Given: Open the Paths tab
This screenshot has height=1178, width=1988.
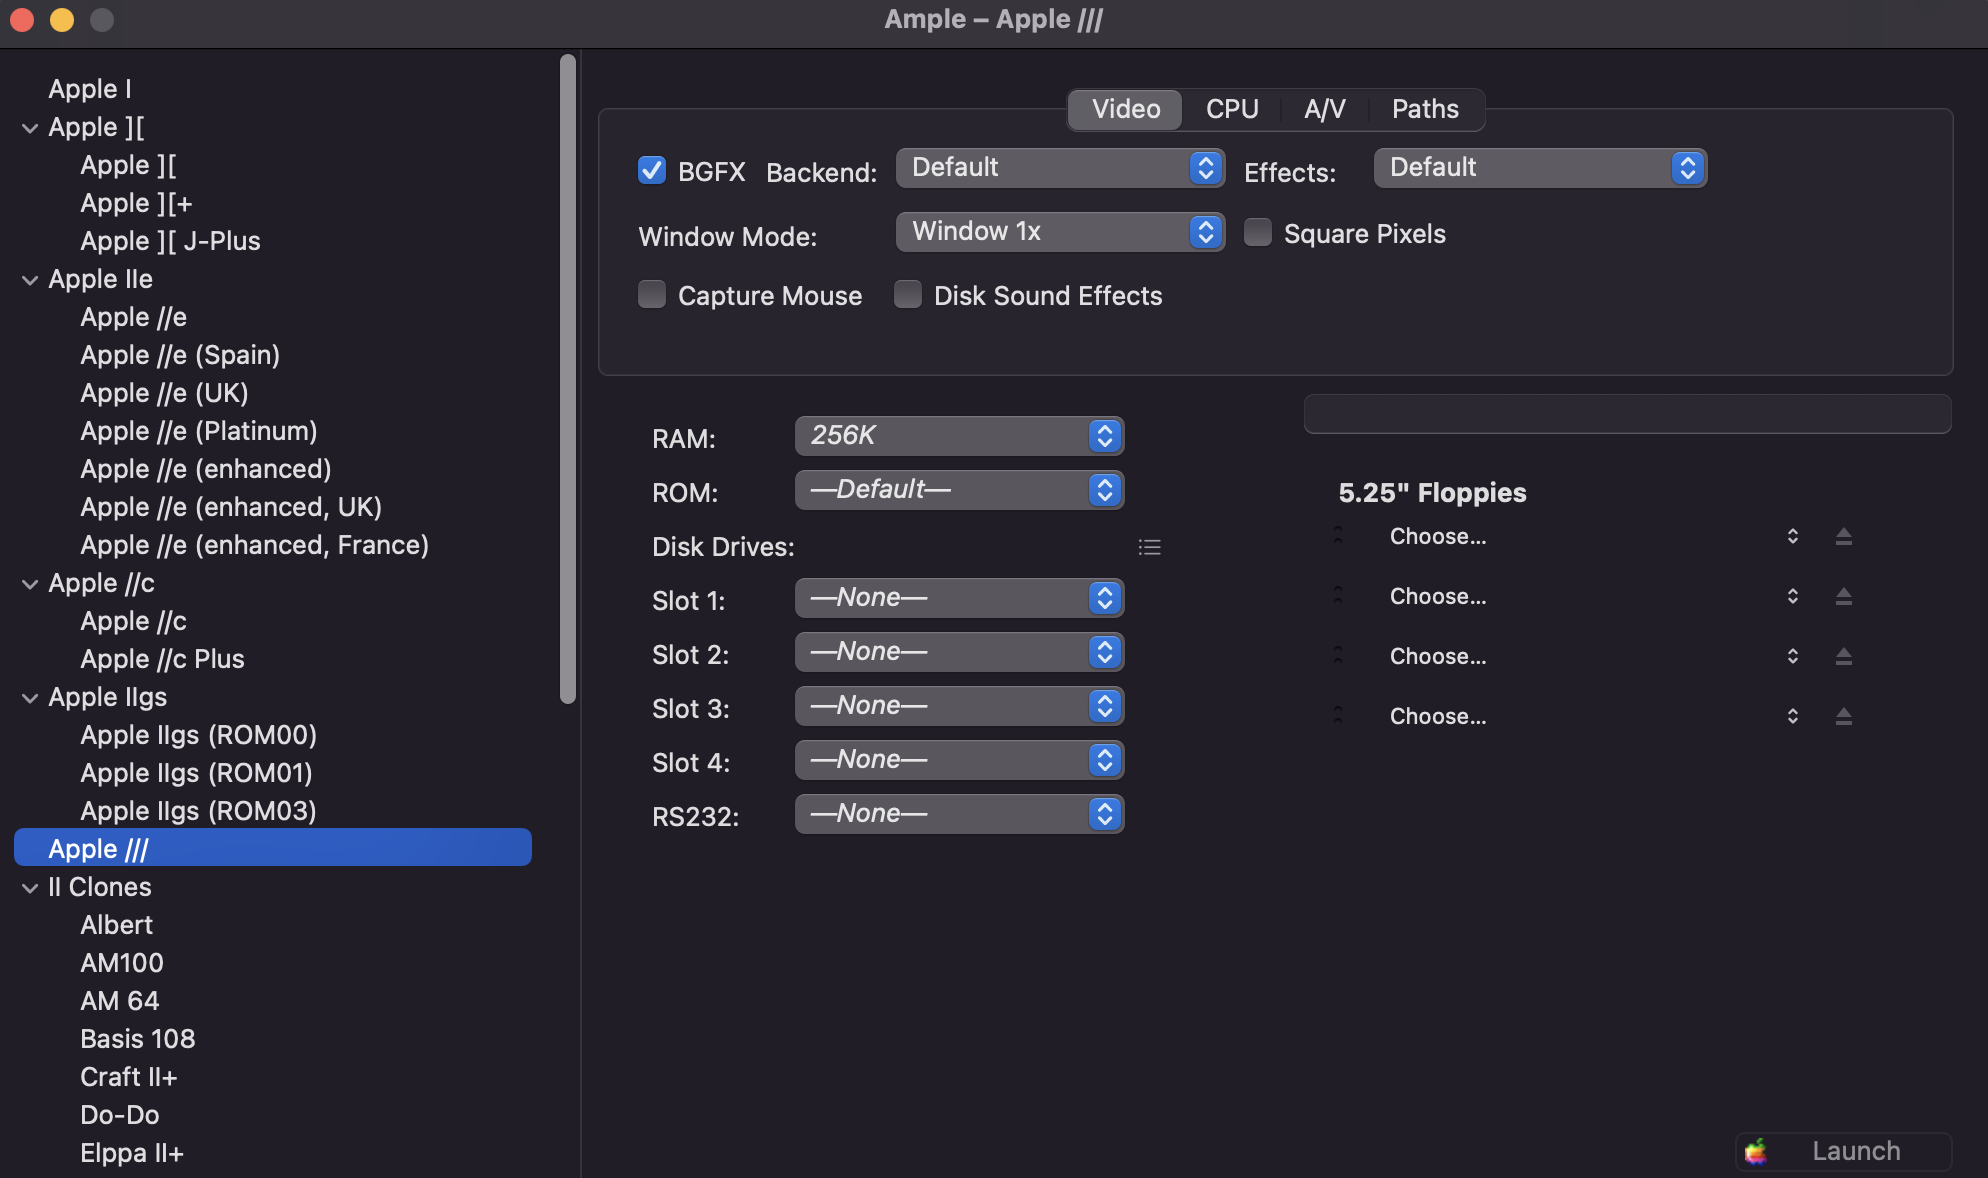Looking at the screenshot, I should click(x=1424, y=109).
